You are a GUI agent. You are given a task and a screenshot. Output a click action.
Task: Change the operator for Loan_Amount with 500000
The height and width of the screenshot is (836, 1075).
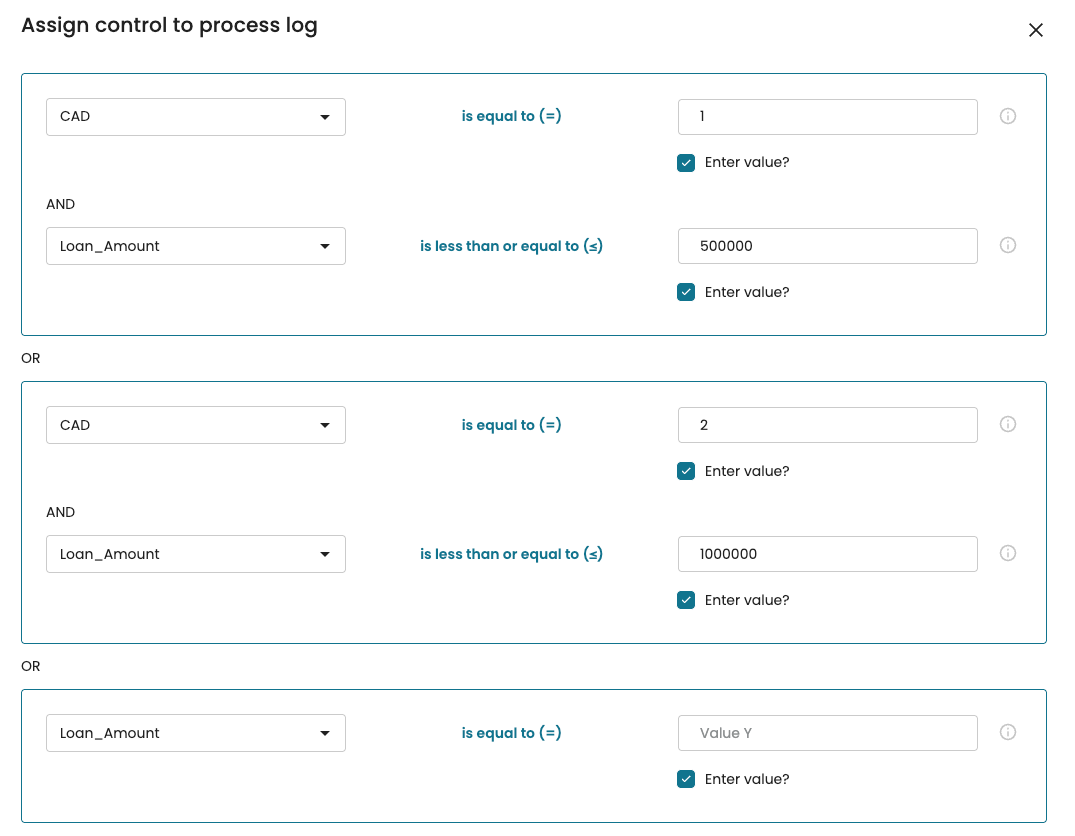point(511,246)
